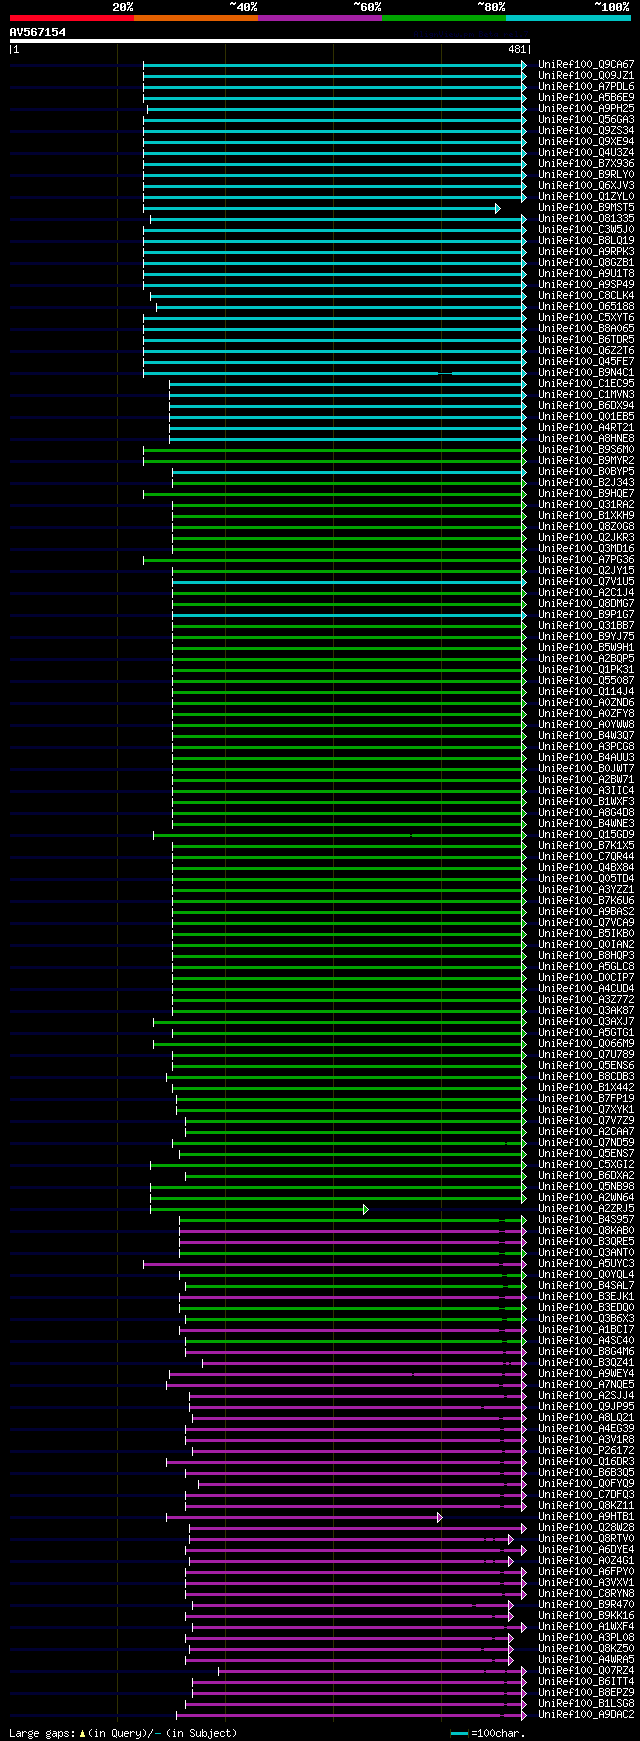The width and height of the screenshot is (640, 1741).
Task: Open the UniRef100_B4S957 entry
Action: (x=586, y=1220)
